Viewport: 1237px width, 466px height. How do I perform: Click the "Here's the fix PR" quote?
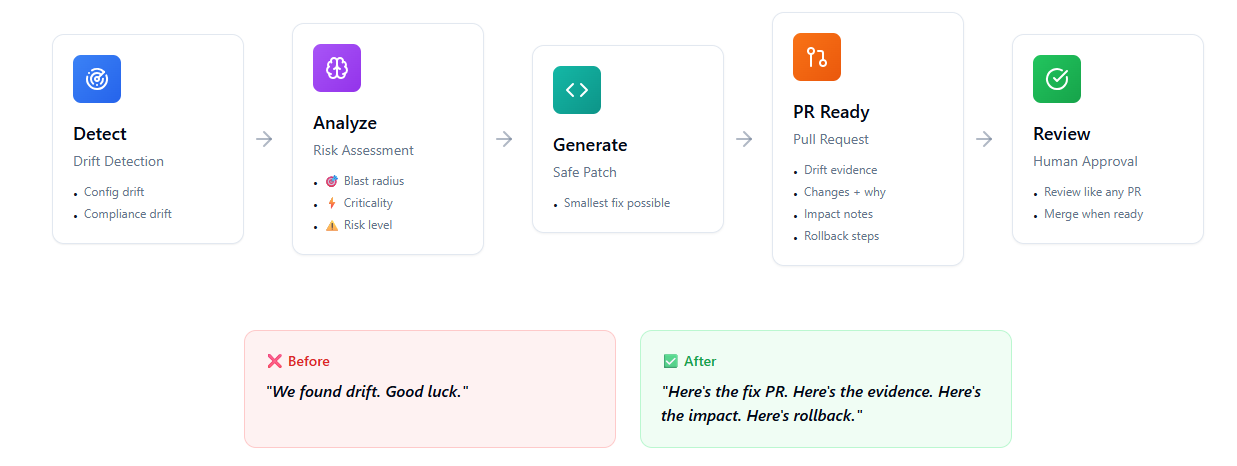tap(821, 403)
